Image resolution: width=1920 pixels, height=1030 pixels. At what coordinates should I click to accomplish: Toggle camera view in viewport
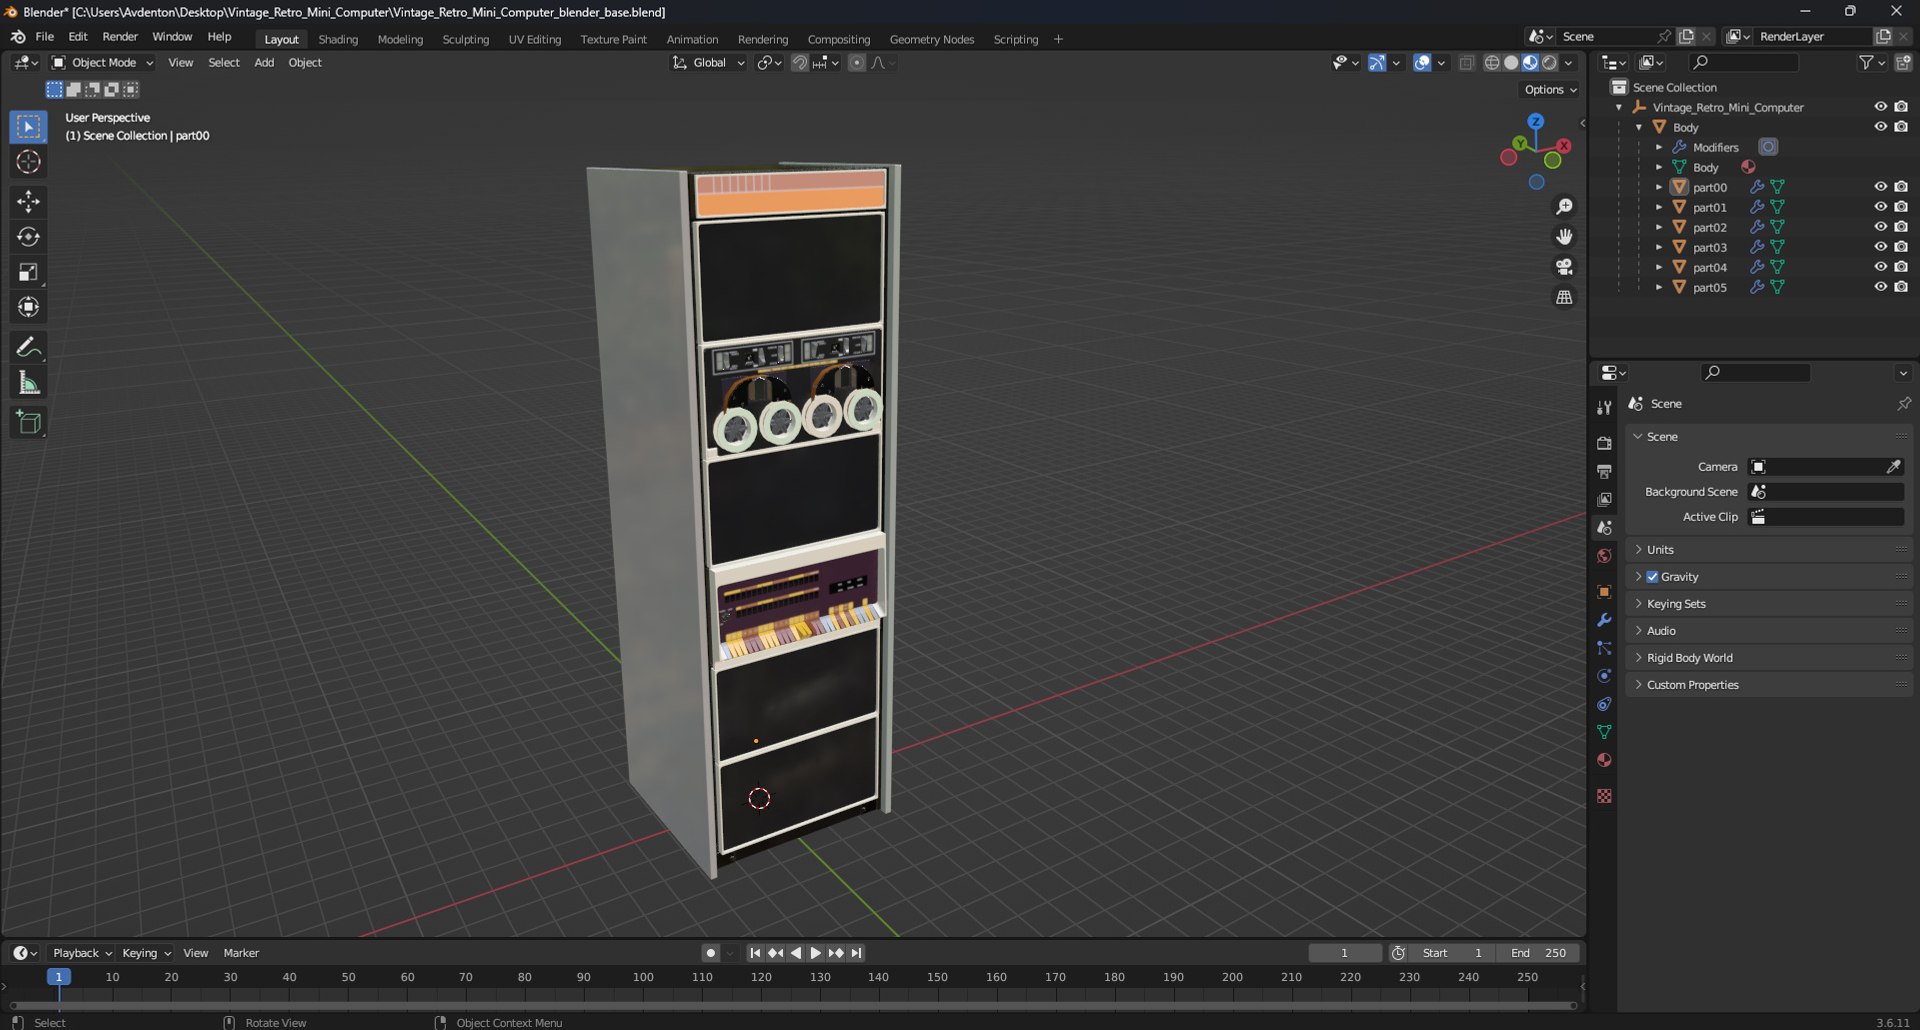pos(1564,267)
